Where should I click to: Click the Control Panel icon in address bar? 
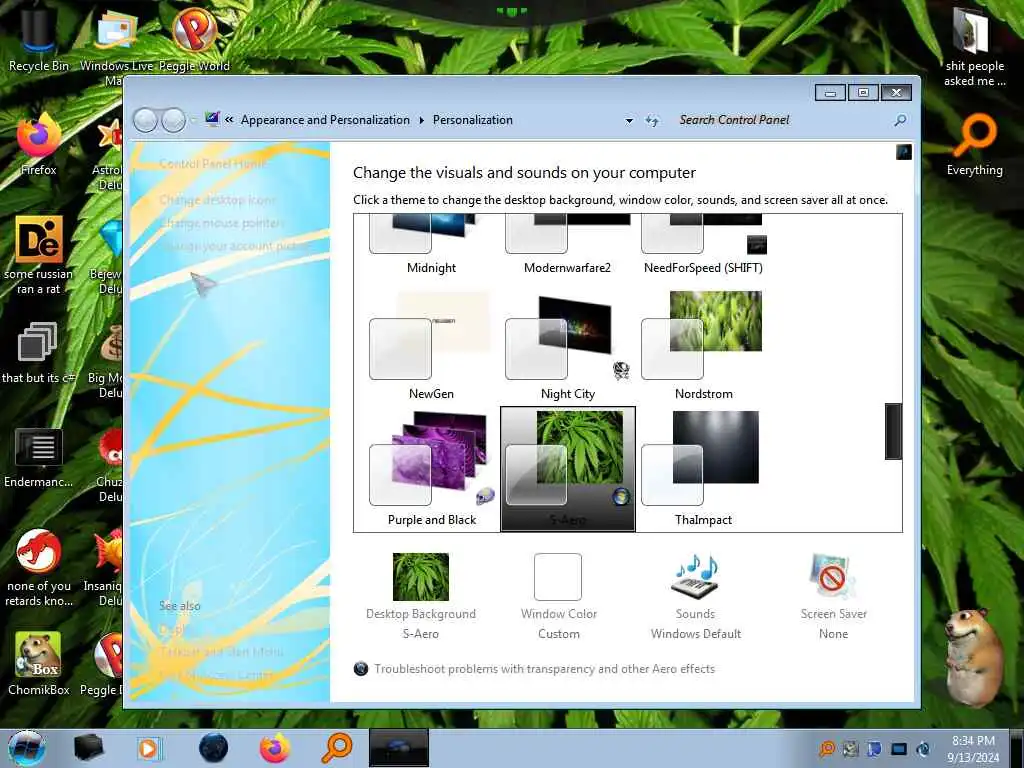coord(212,120)
